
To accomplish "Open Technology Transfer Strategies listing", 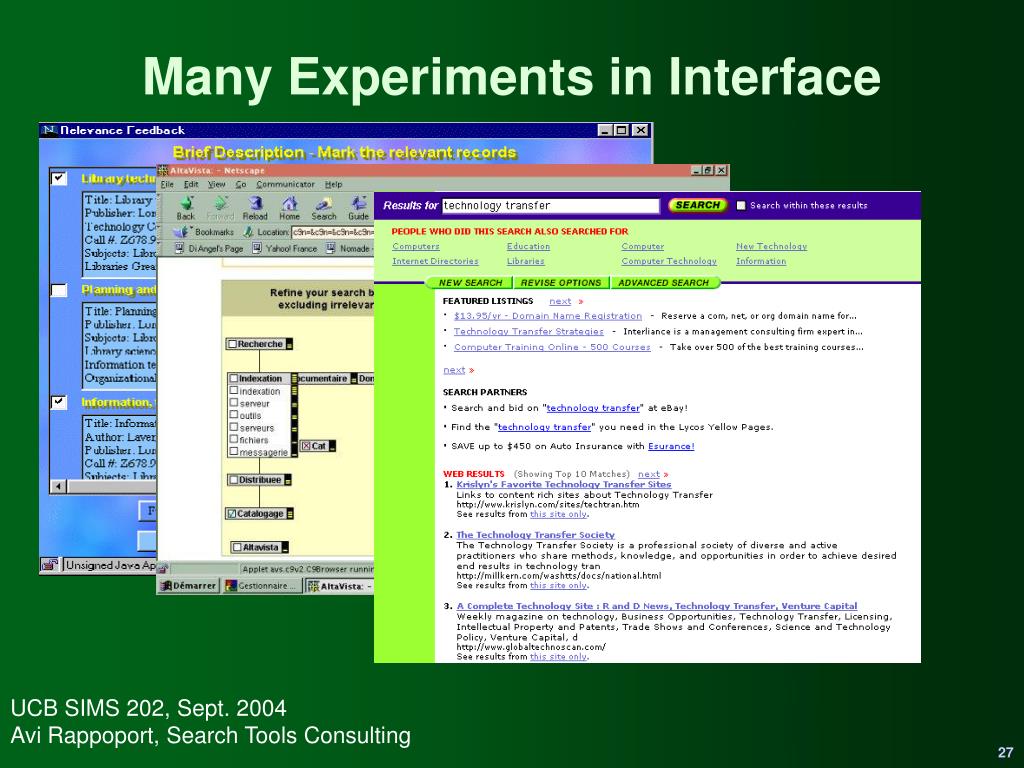I will click(x=529, y=332).
